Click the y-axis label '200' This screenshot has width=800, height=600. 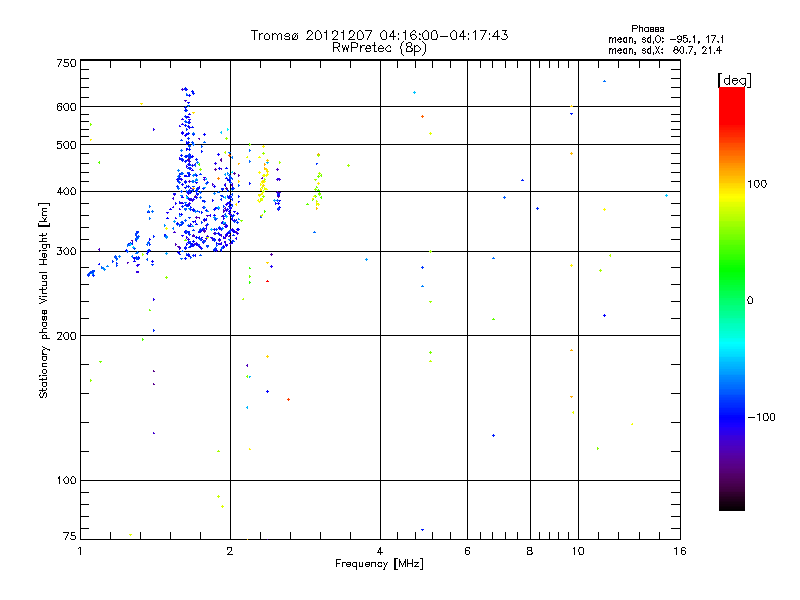pos(66,336)
